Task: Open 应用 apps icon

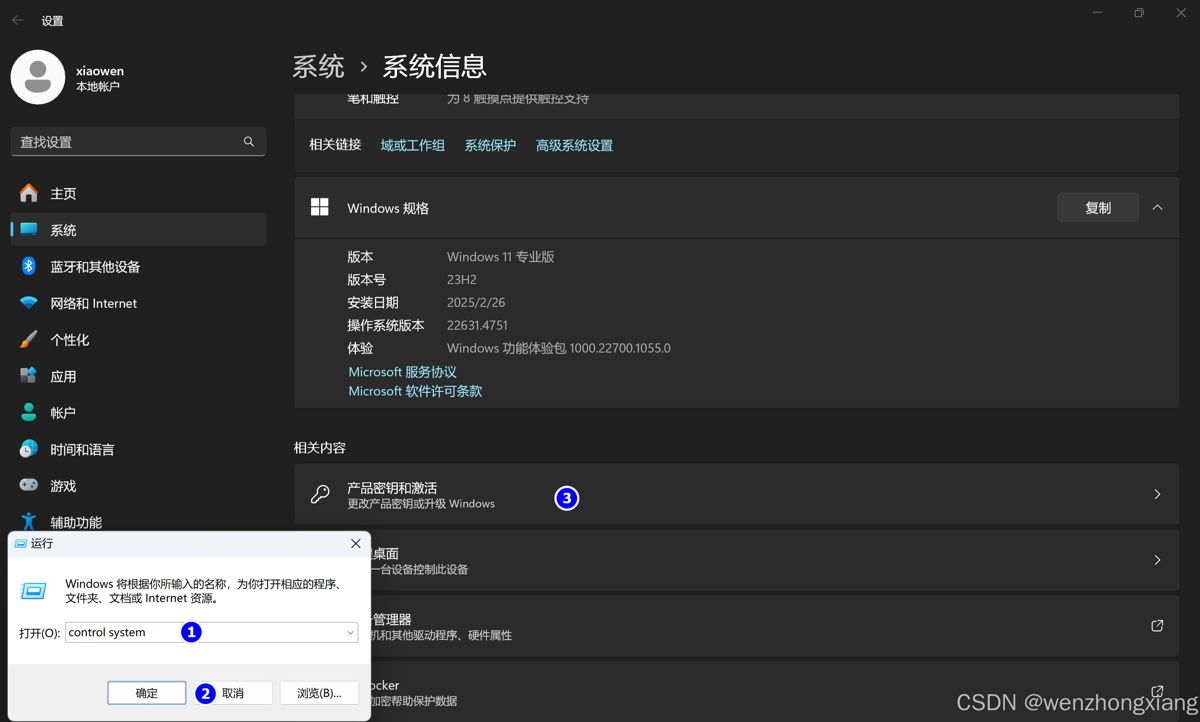Action: (29, 376)
